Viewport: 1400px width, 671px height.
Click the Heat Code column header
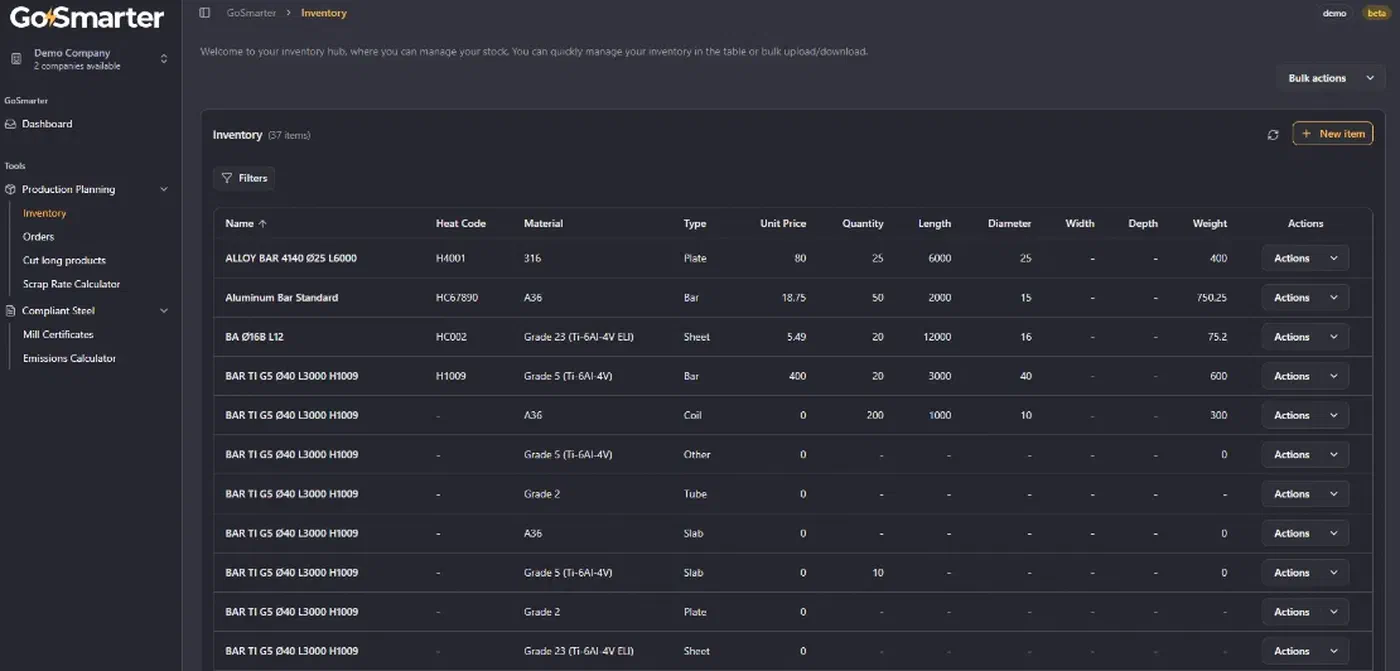pyautogui.click(x=461, y=224)
